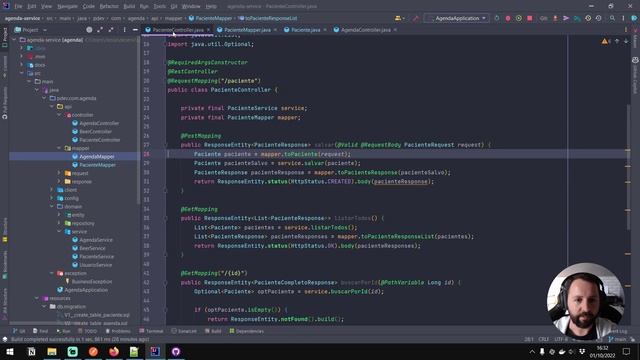Click the Debug bug icon in toolbar
The height and width of the screenshot is (360, 640).
click(508, 18)
